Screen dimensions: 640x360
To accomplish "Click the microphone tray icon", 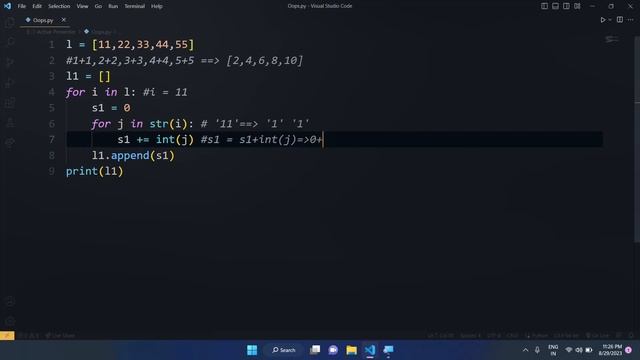I will (537, 350).
